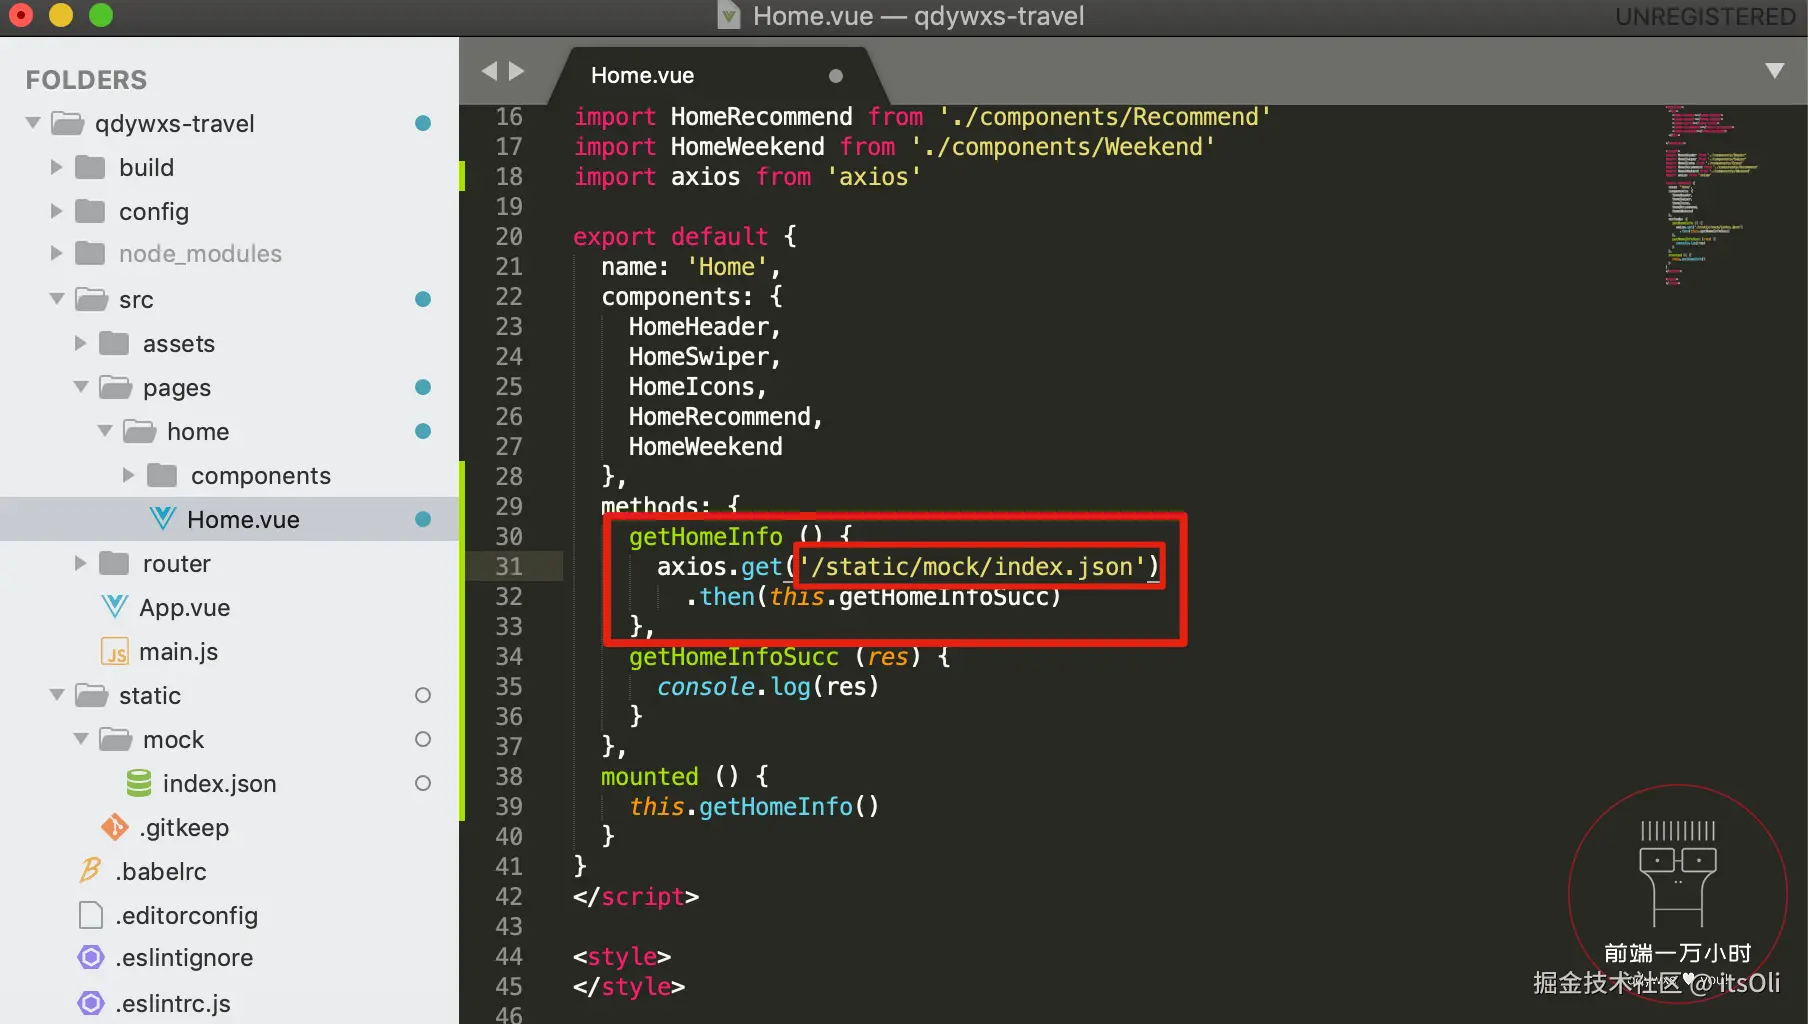Click the static folder icon

tap(92, 695)
